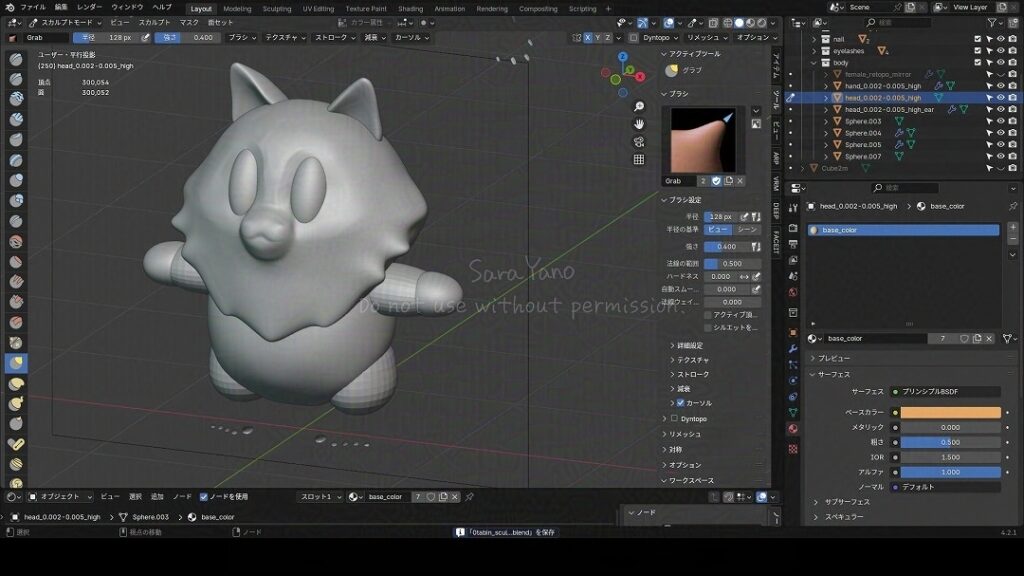Hide Sphere.003 using its eye icon
Image resolution: width=1024 pixels, height=576 pixels.
tap(1001, 122)
